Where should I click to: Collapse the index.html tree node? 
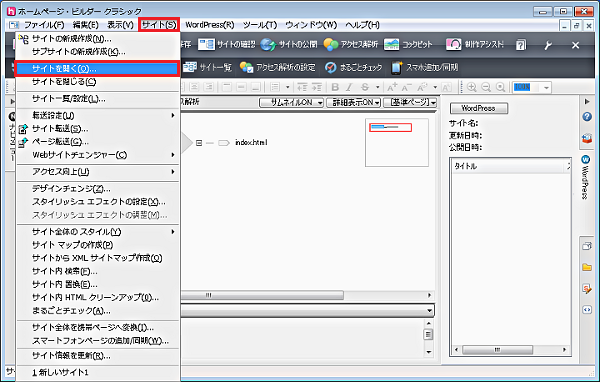coord(199,143)
